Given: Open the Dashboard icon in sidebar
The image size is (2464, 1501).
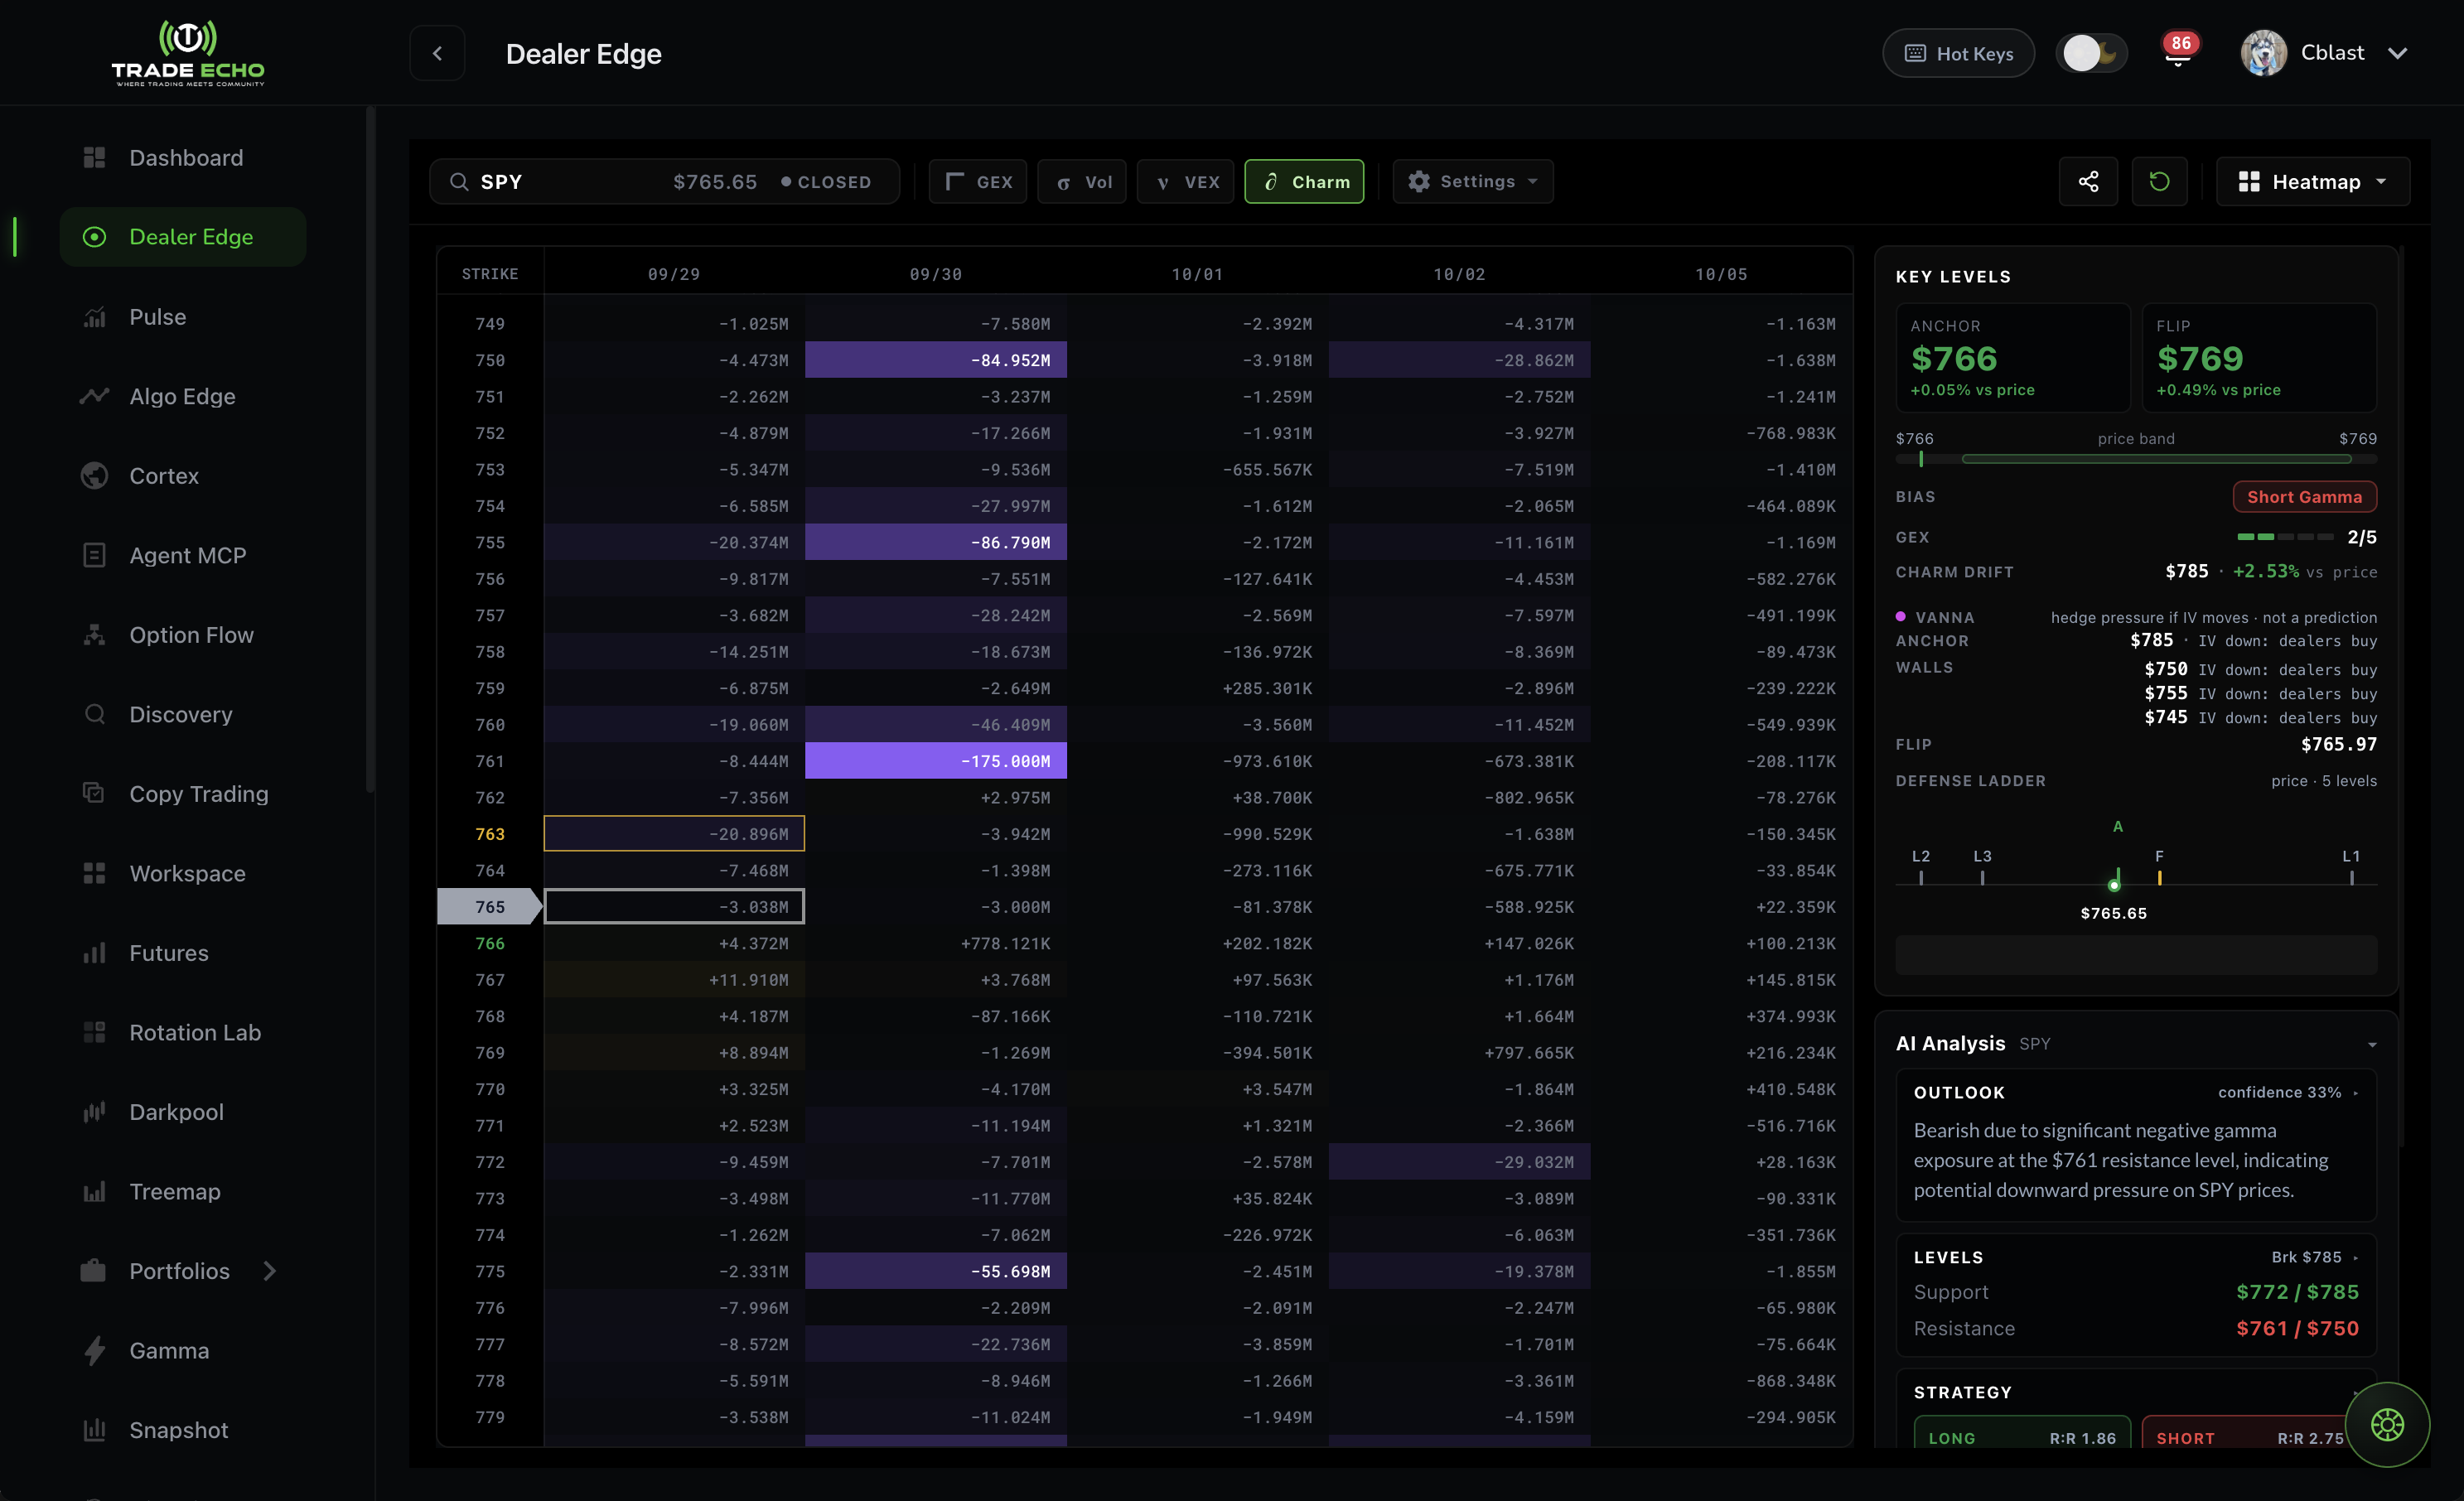Looking at the screenshot, I should pos(94,158).
